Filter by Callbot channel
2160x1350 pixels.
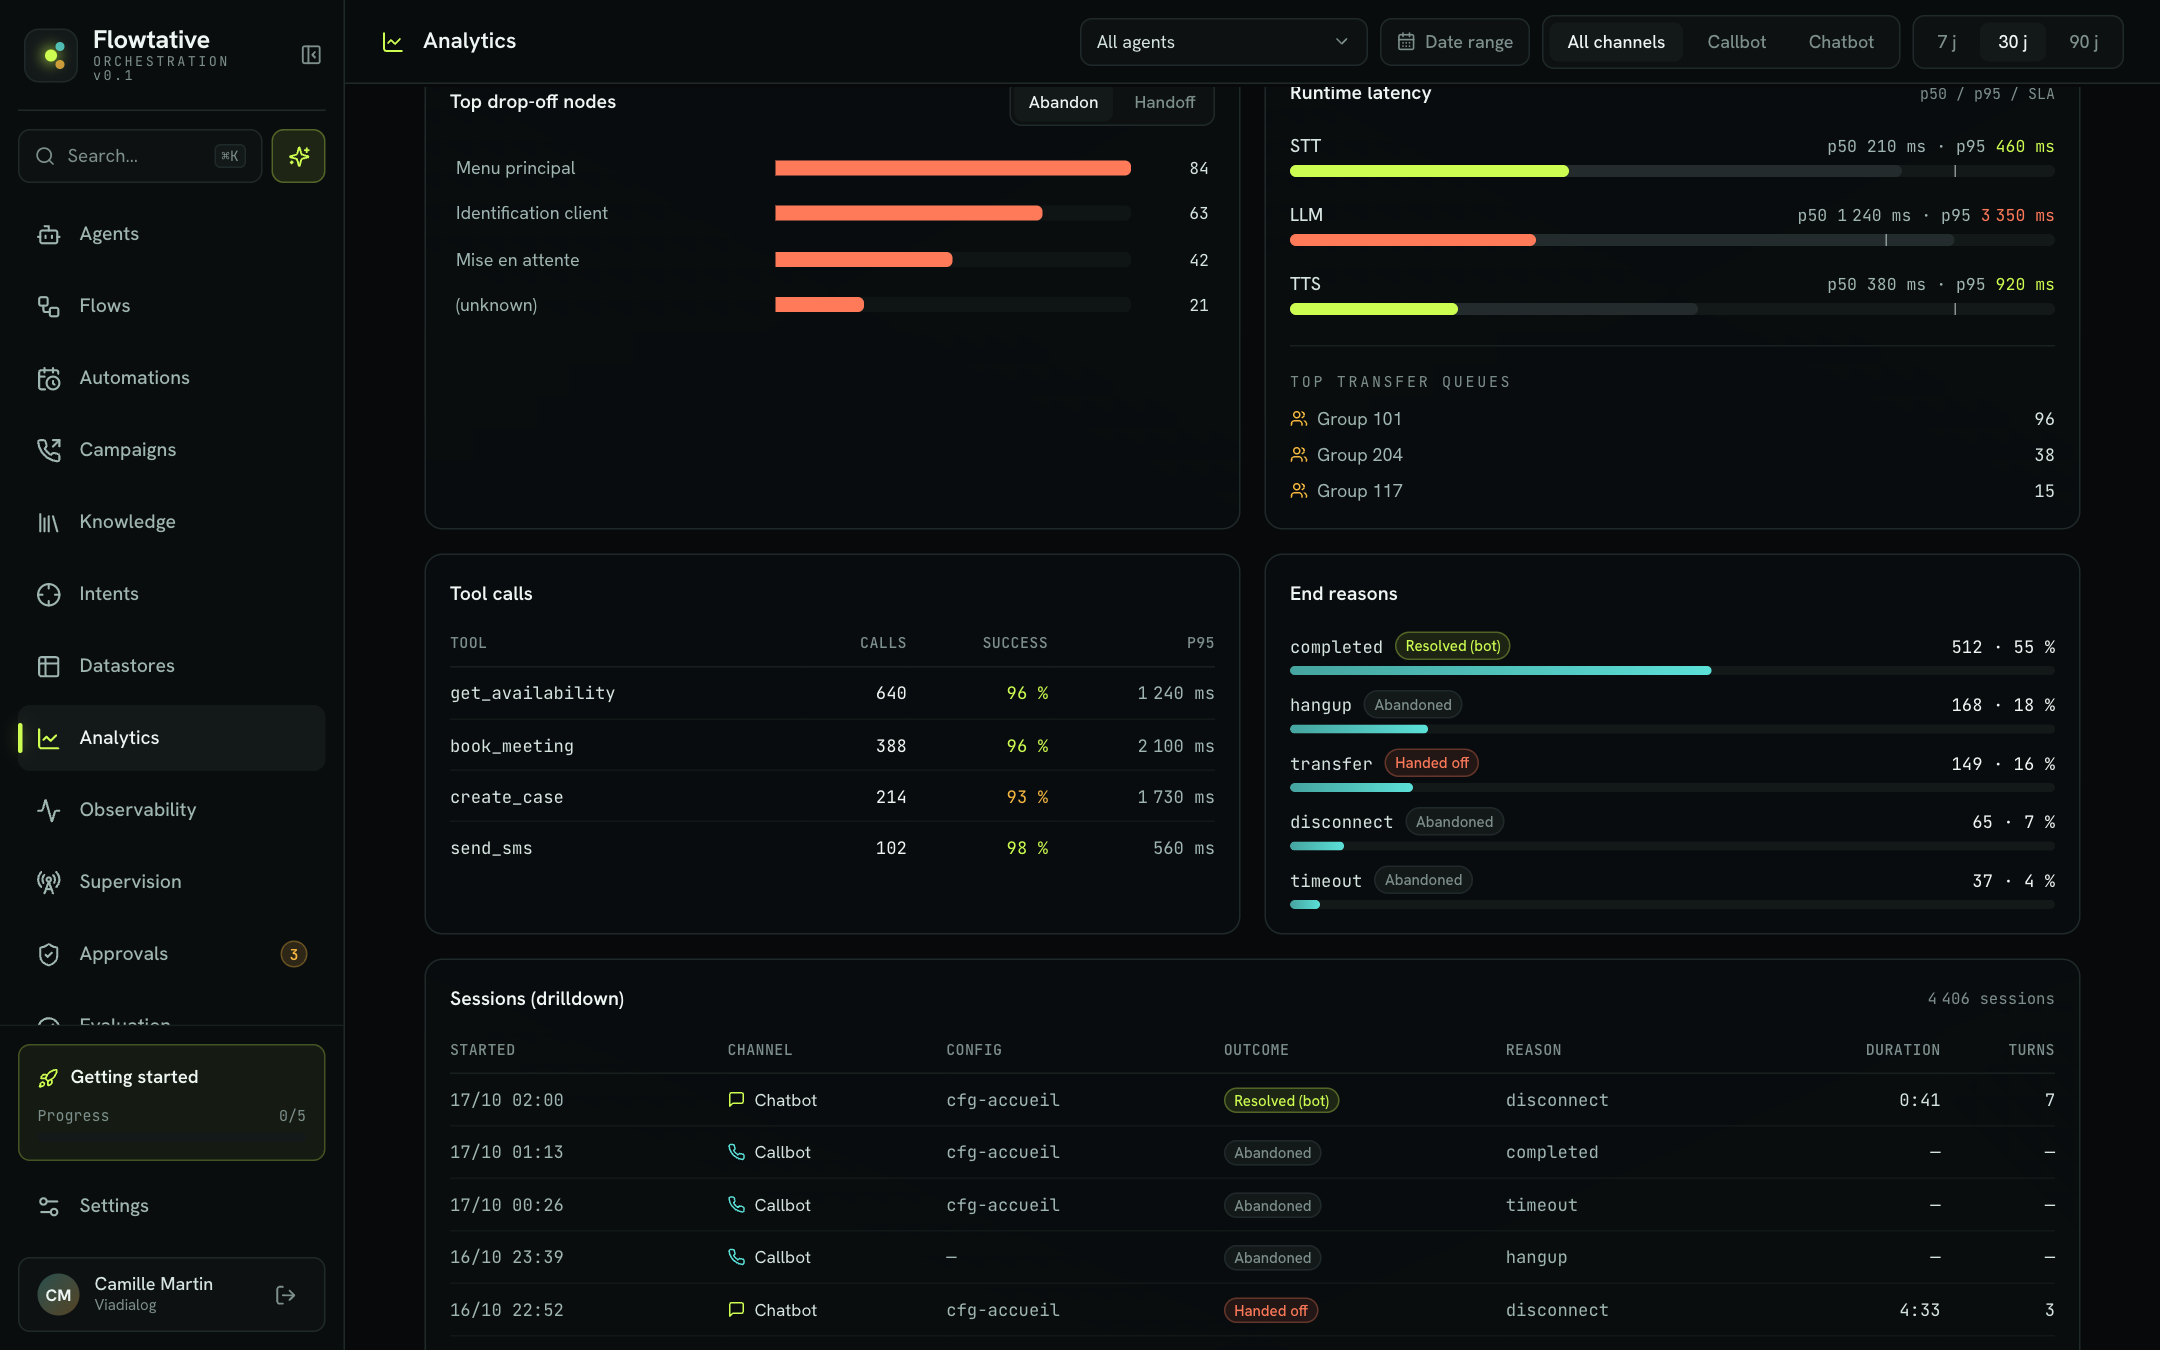click(1736, 42)
